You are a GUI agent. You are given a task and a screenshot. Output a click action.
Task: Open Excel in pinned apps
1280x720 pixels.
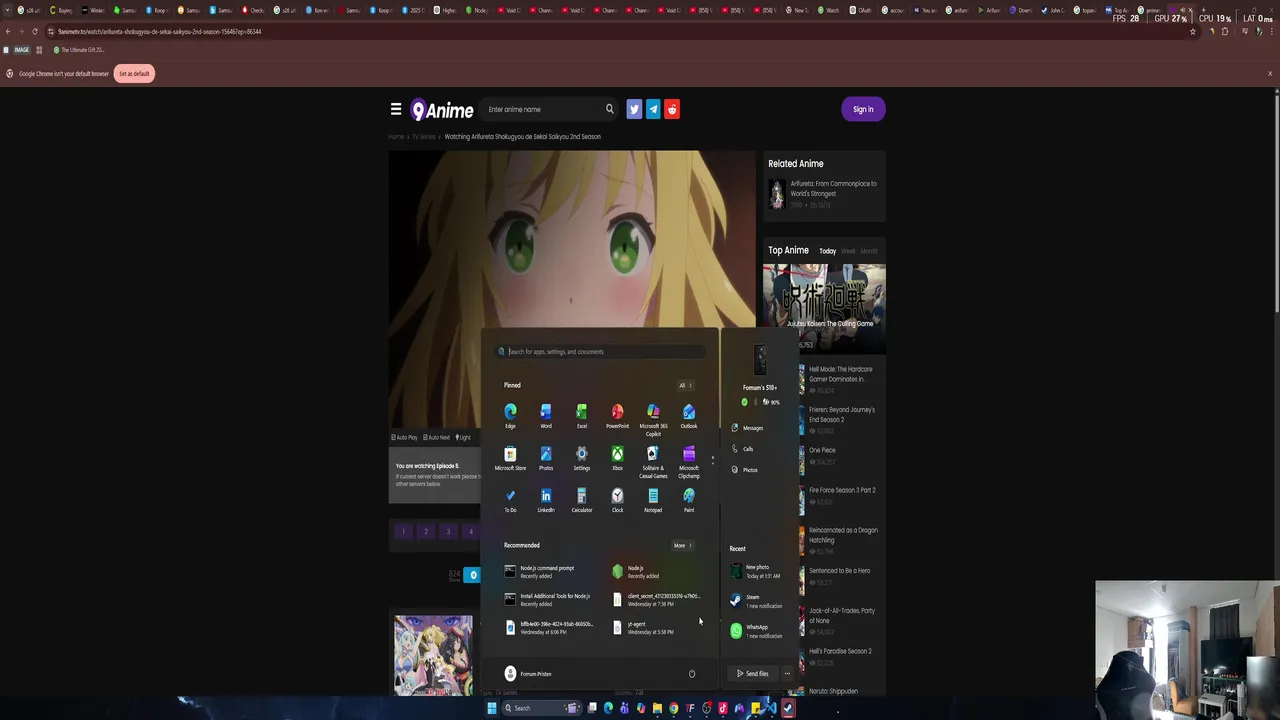[582, 415]
